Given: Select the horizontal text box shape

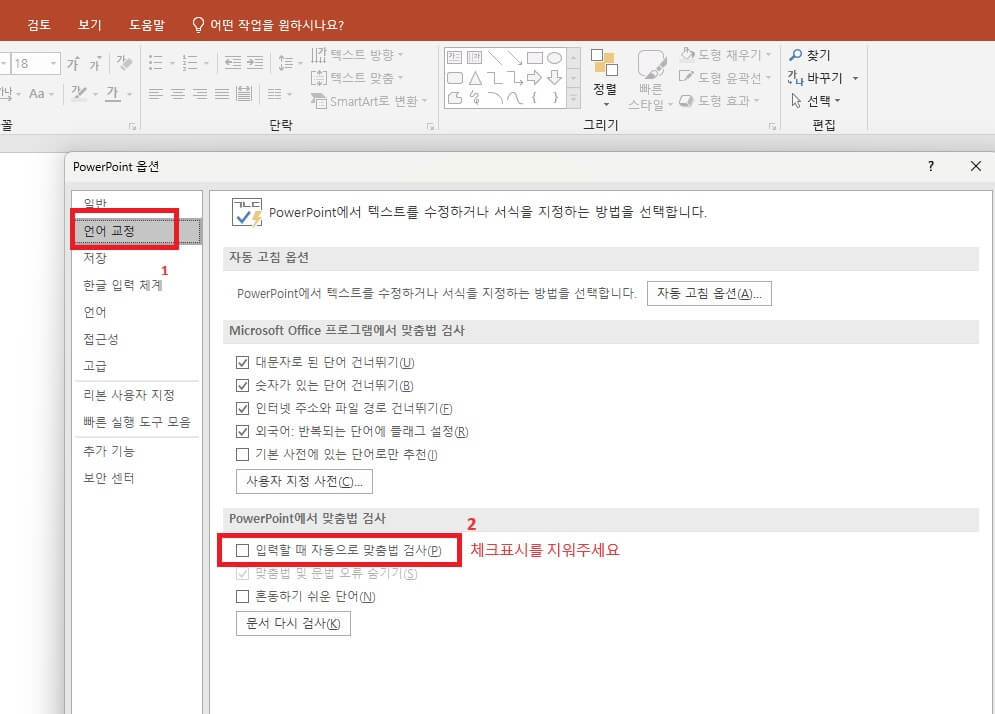Looking at the screenshot, I should pyautogui.click(x=454, y=58).
